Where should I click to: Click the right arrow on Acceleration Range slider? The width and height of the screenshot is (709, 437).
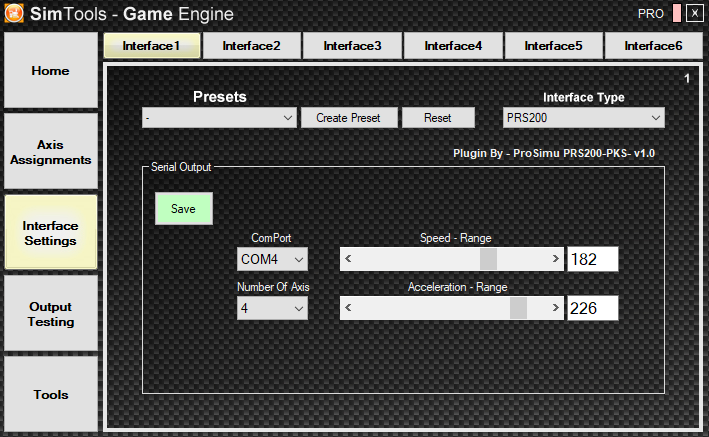555,308
